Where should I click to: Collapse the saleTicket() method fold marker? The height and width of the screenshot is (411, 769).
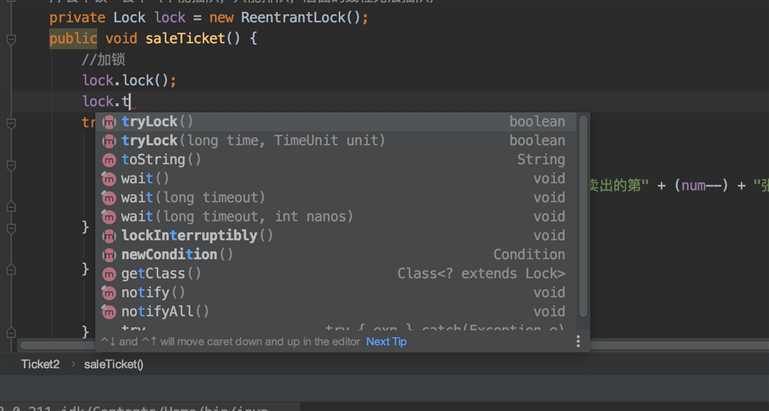(x=11, y=39)
